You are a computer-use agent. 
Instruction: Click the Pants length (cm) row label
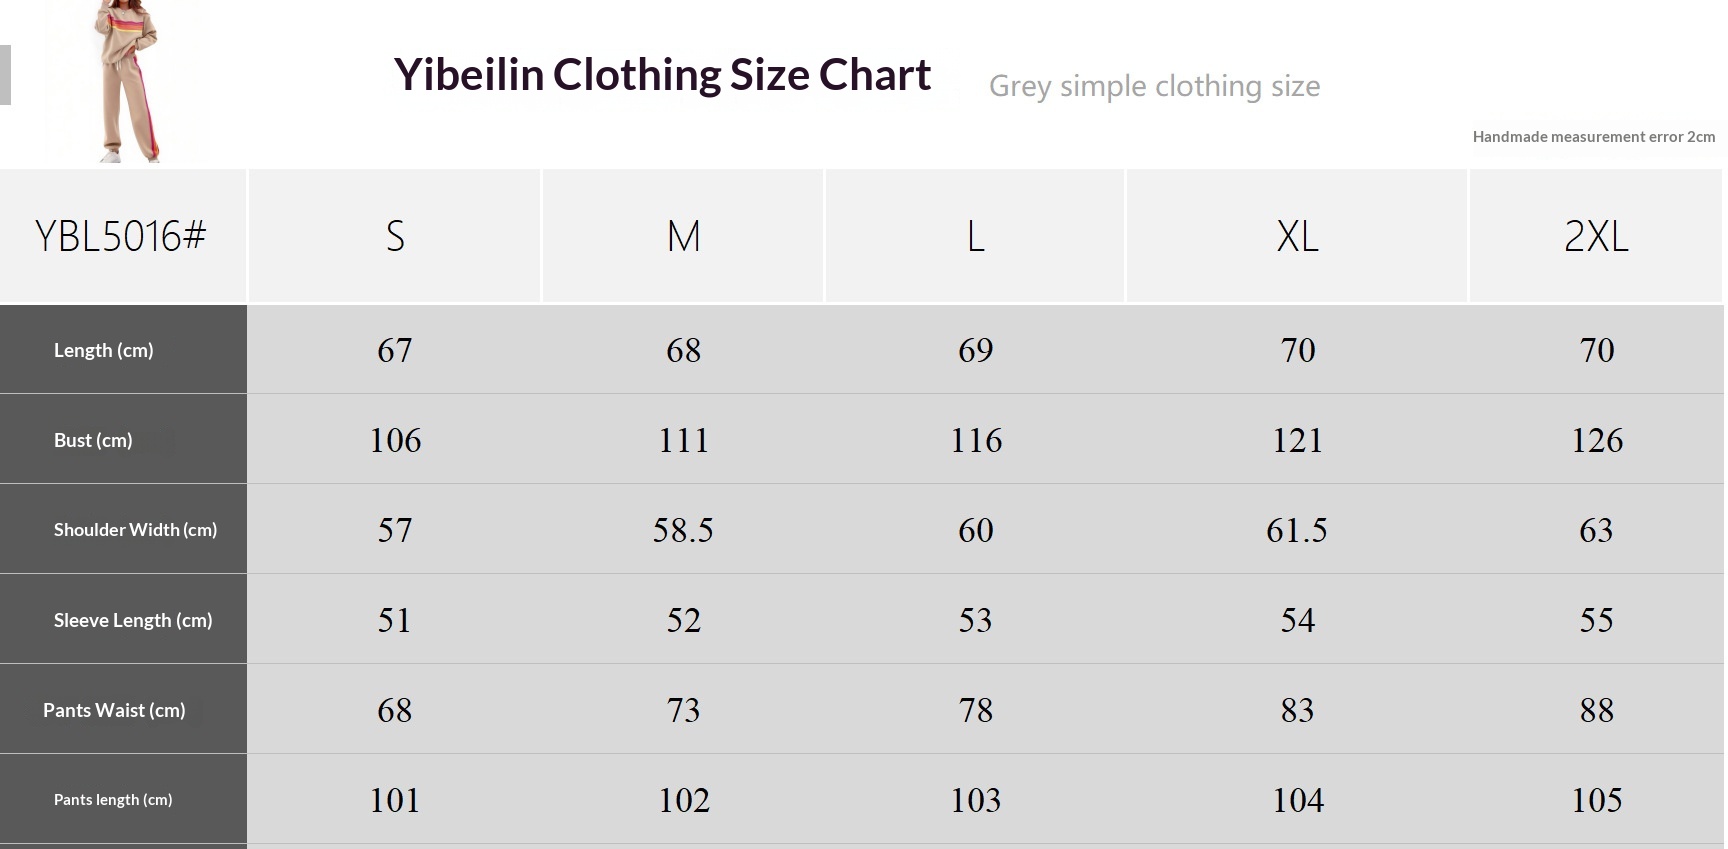113,800
